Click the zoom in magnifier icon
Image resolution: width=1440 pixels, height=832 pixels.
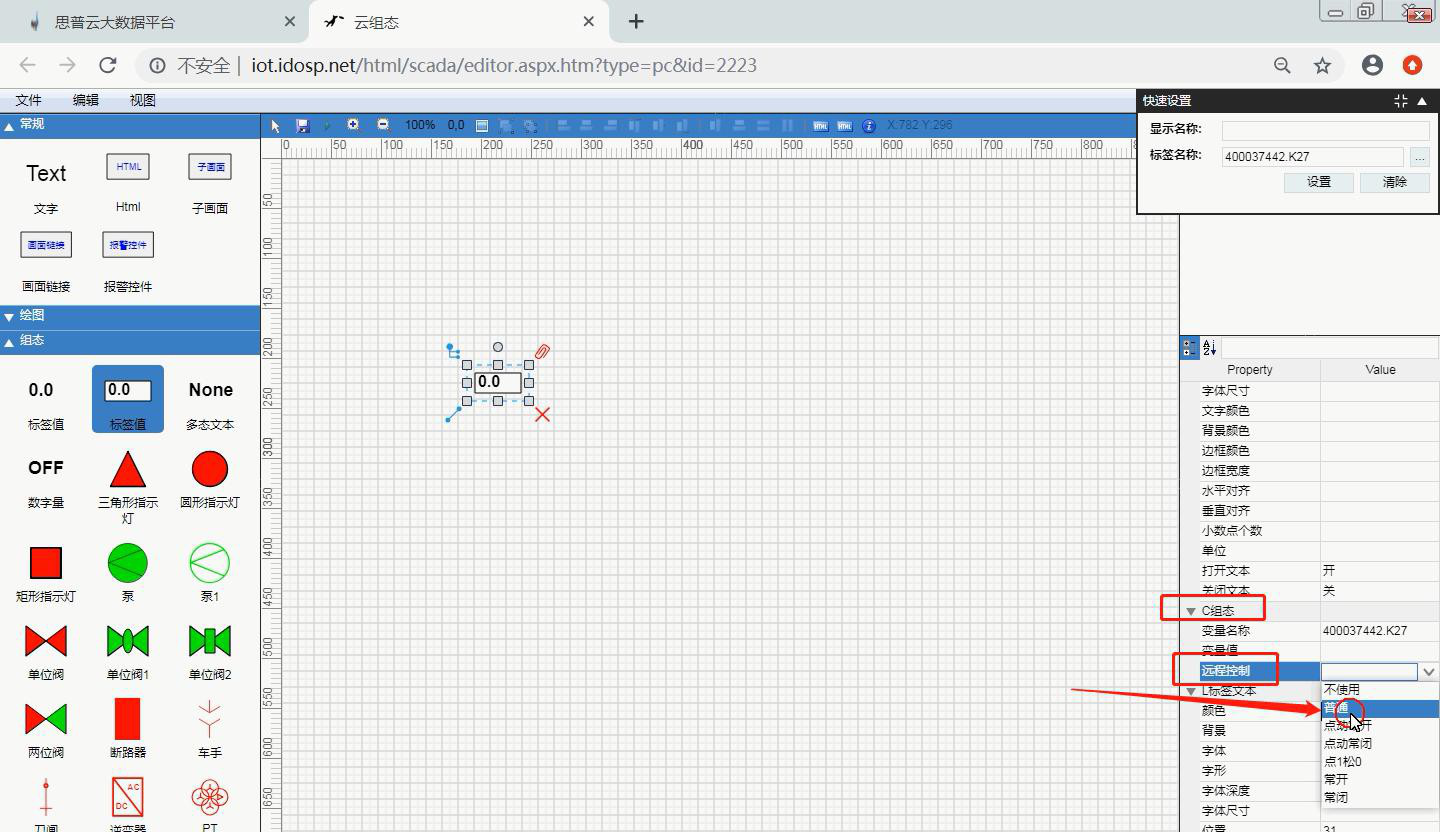353,125
